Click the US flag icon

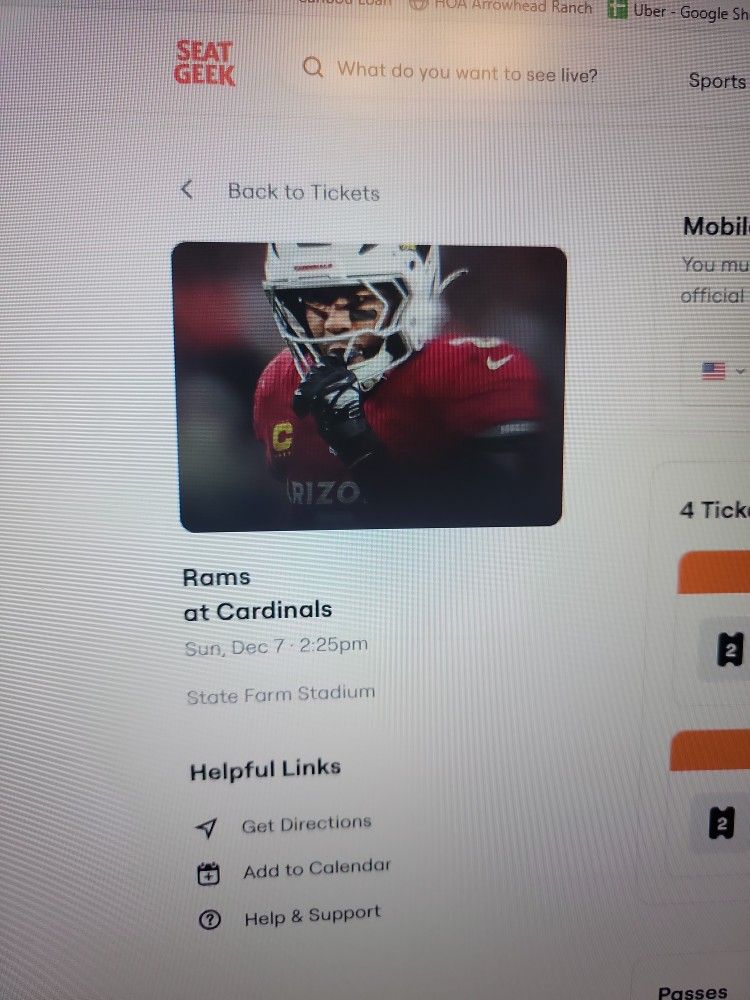712,372
